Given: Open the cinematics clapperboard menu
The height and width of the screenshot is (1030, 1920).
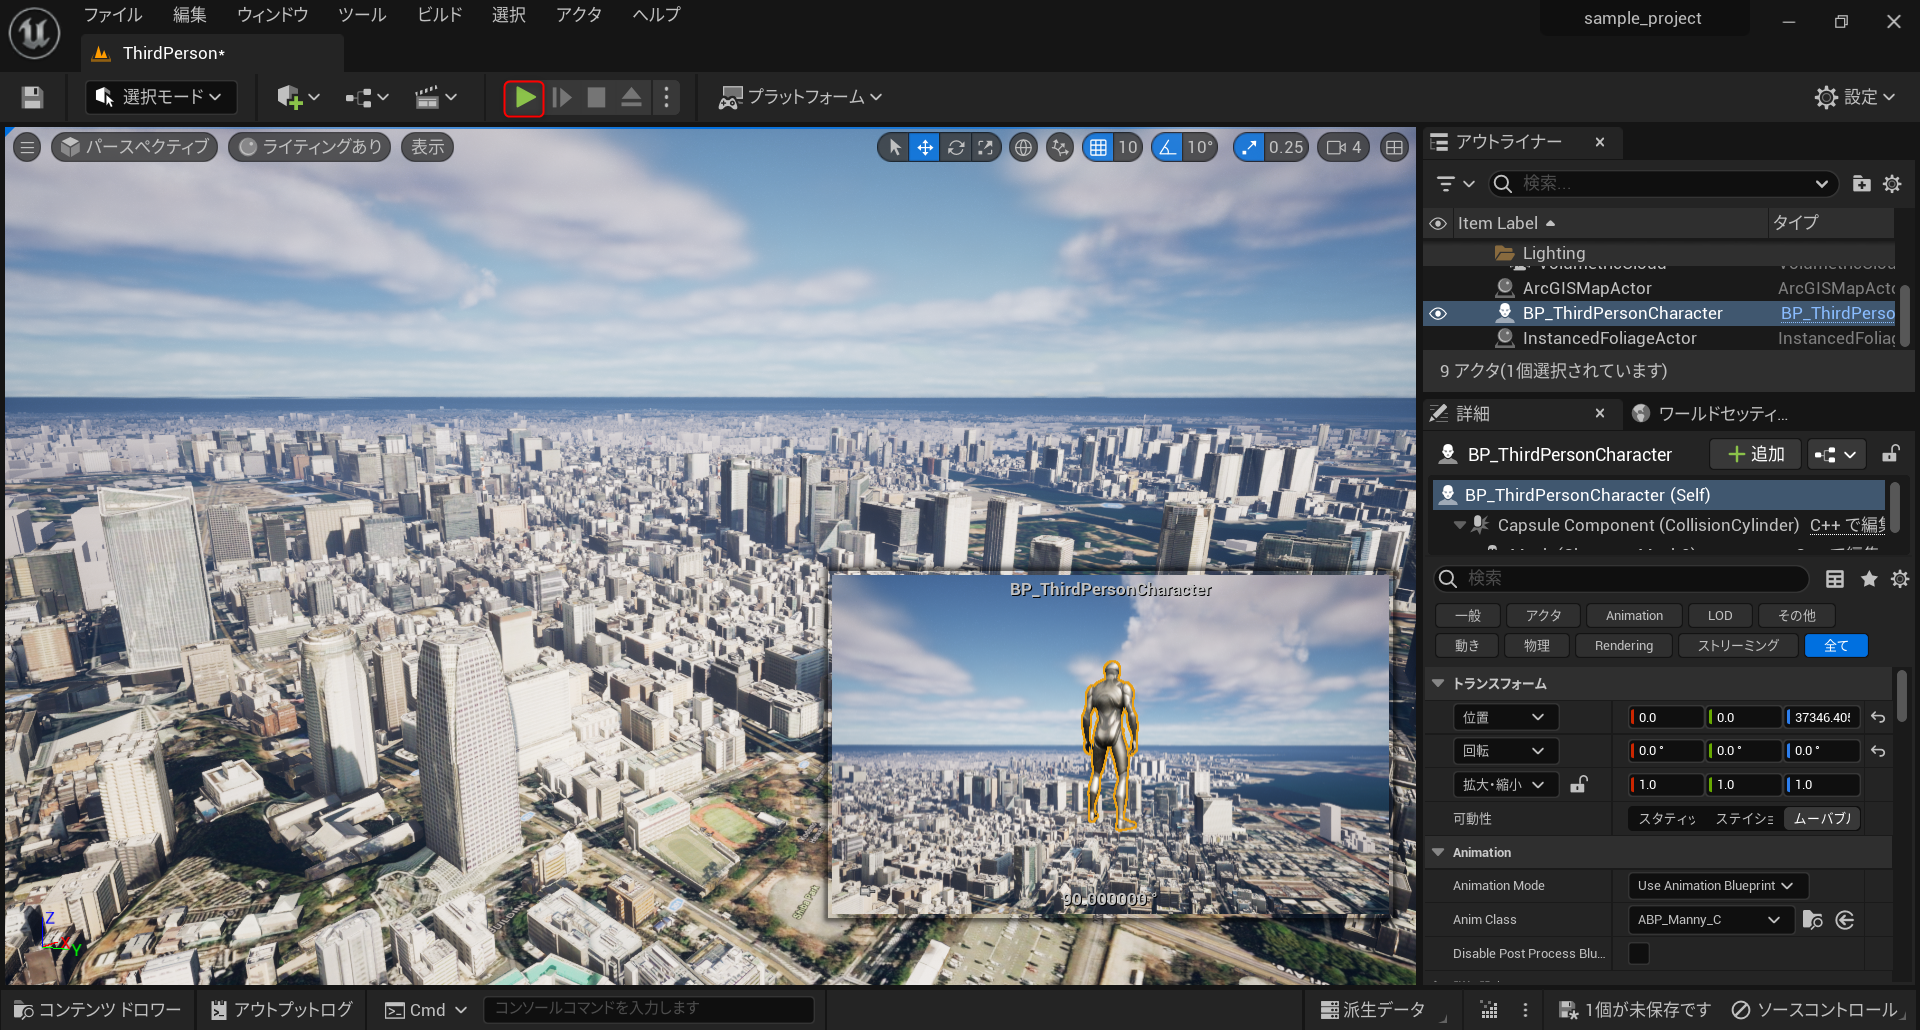Looking at the screenshot, I should pyautogui.click(x=435, y=97).
